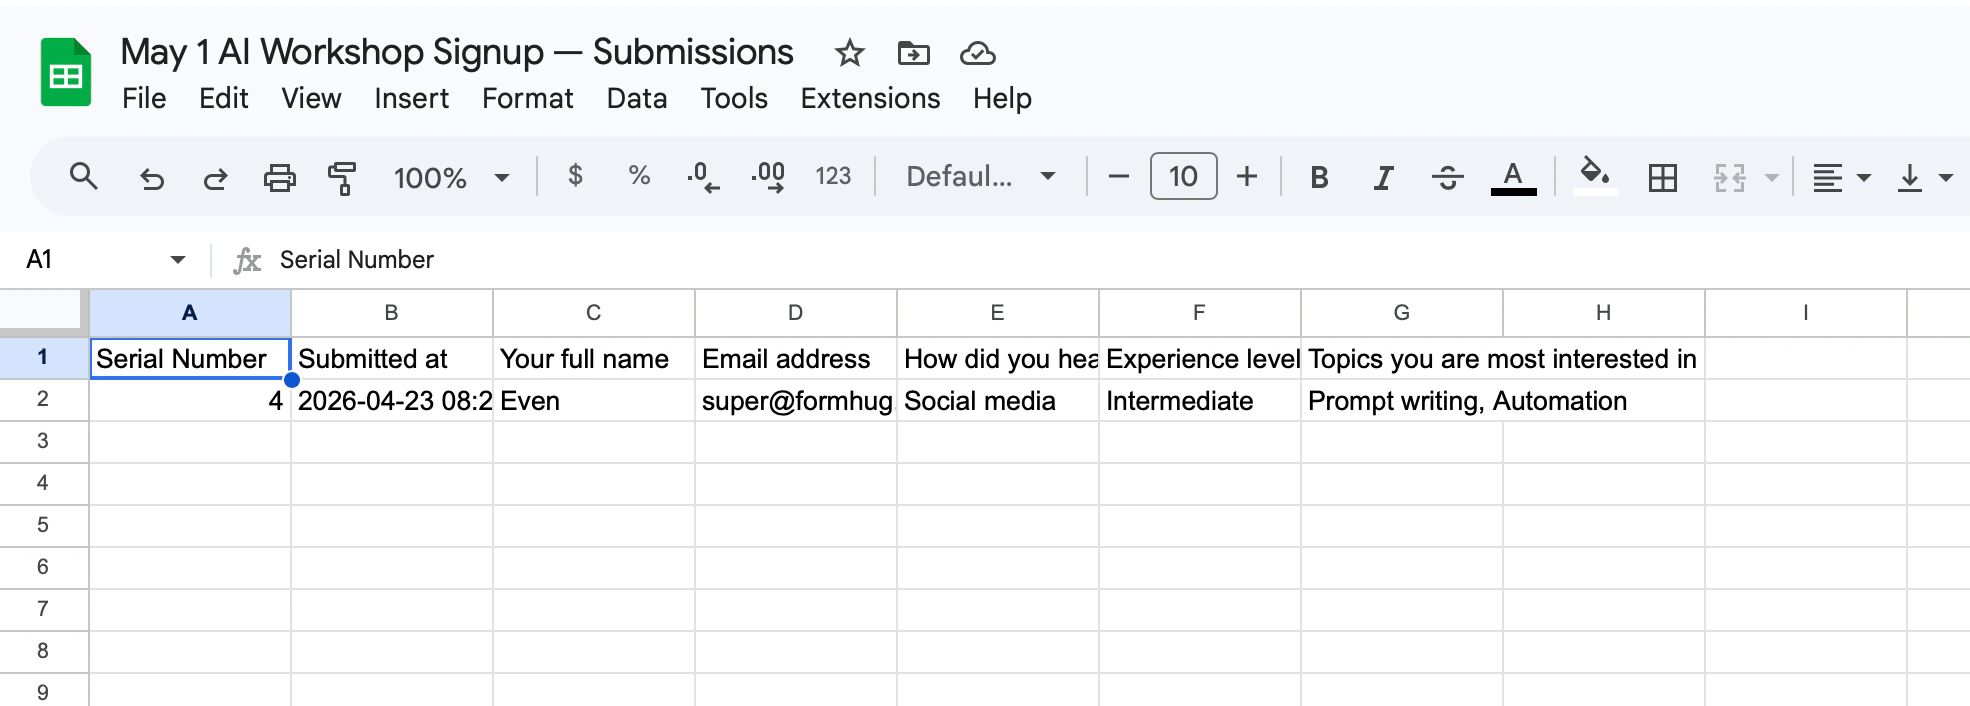
Task: Open the Data menu
Action: click(x=636, y=98)
